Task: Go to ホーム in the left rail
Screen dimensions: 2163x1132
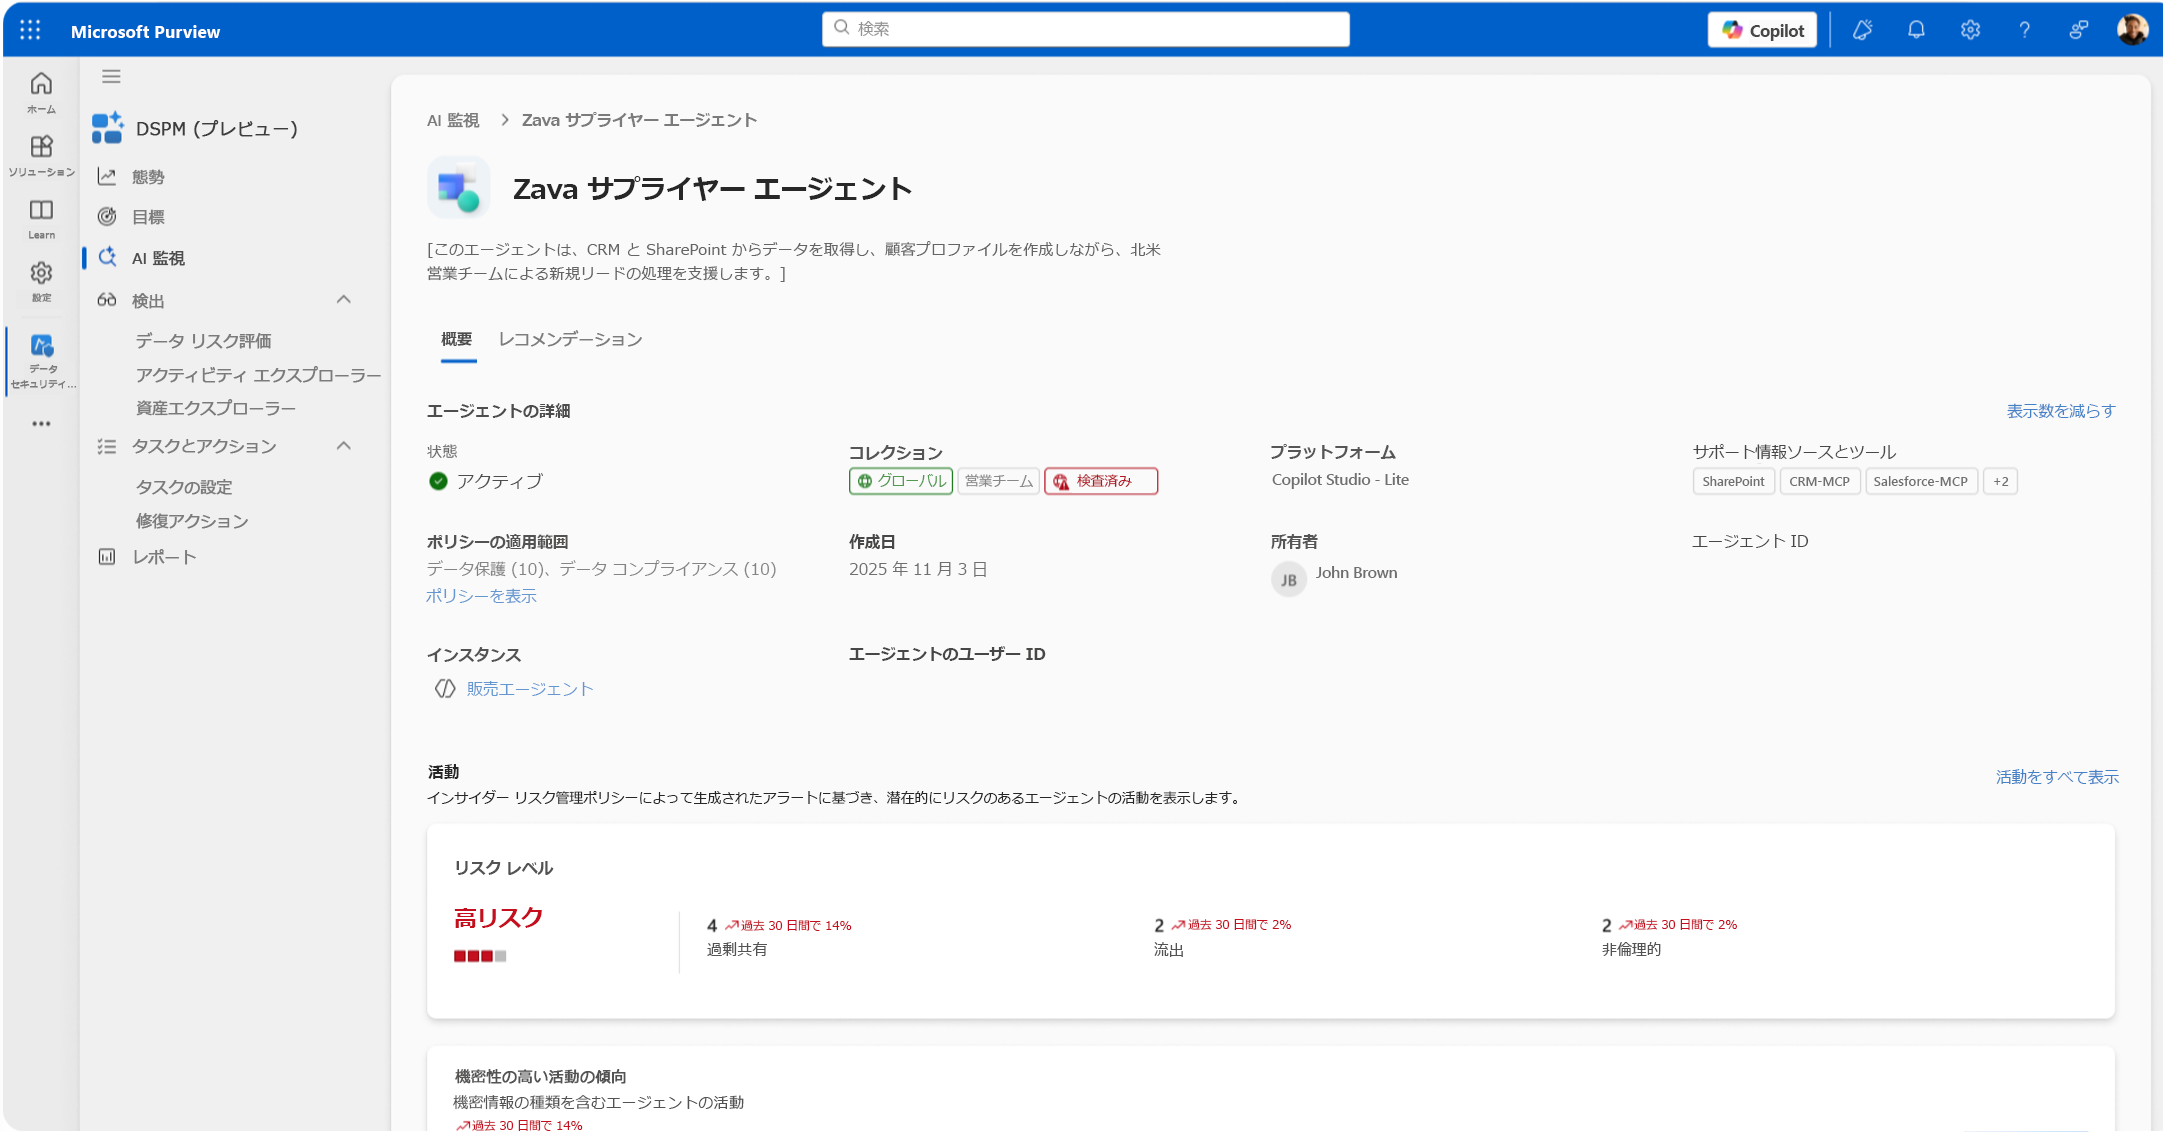Action: click(41, 92)
